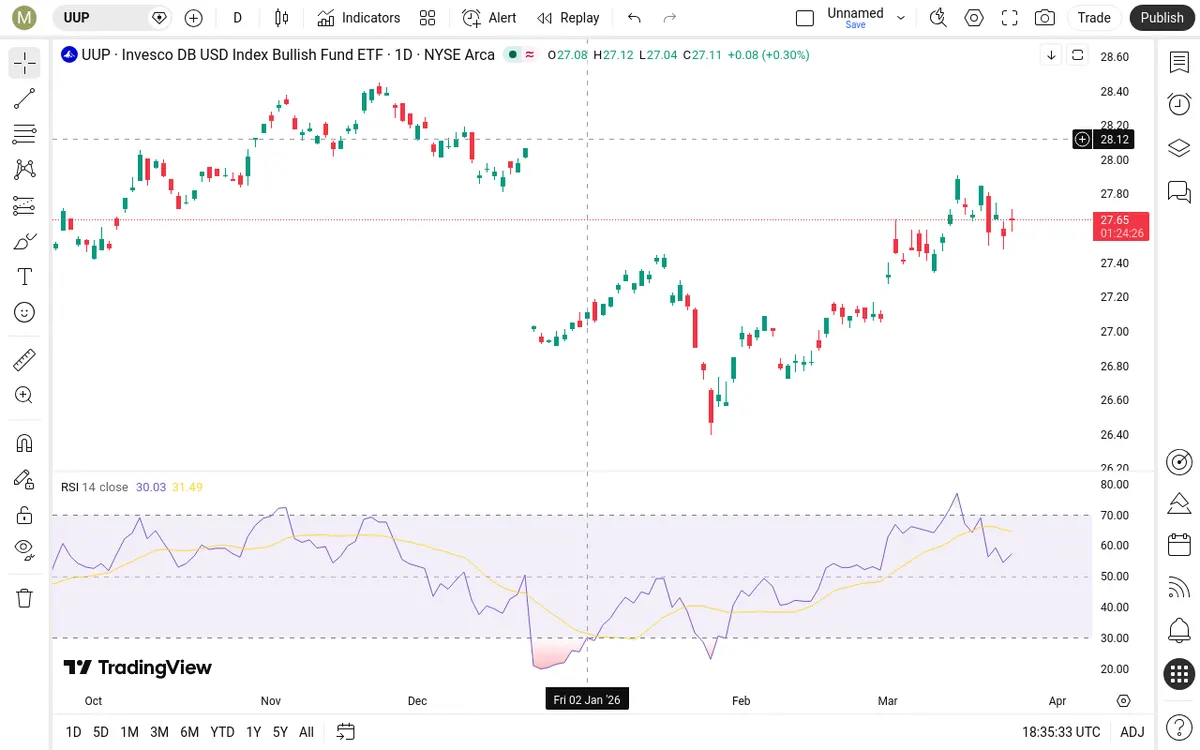The height and width of the screenshot is (750, 1200).
Task: Redo the last chart action
Action: click(670, 17)
